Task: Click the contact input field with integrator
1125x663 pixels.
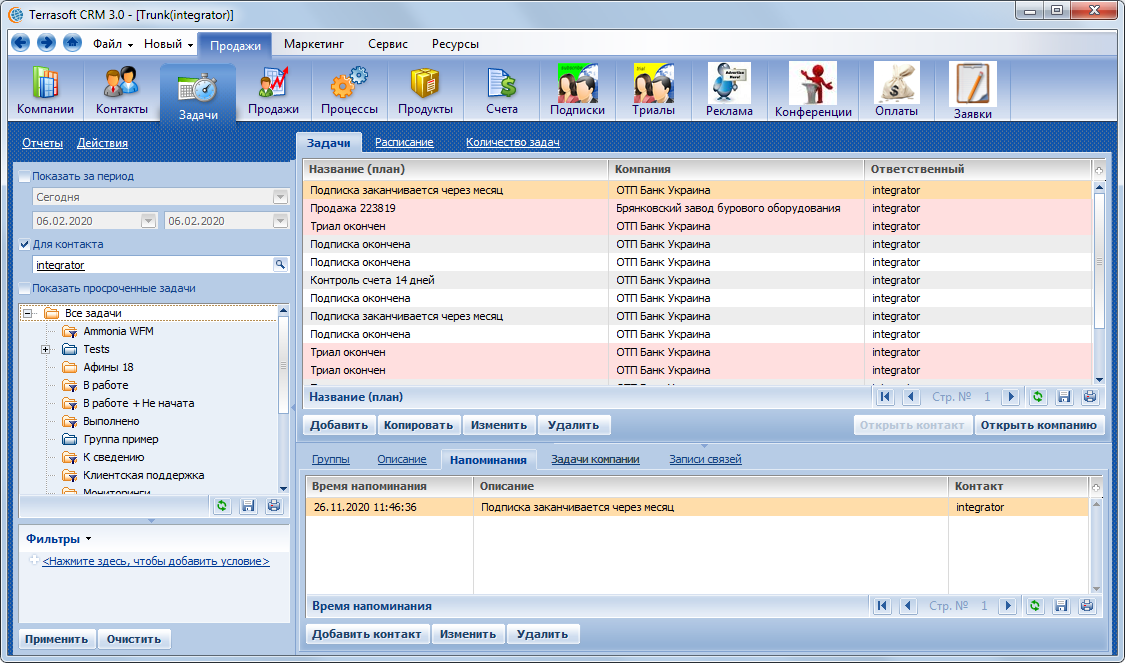Action: 154,265
